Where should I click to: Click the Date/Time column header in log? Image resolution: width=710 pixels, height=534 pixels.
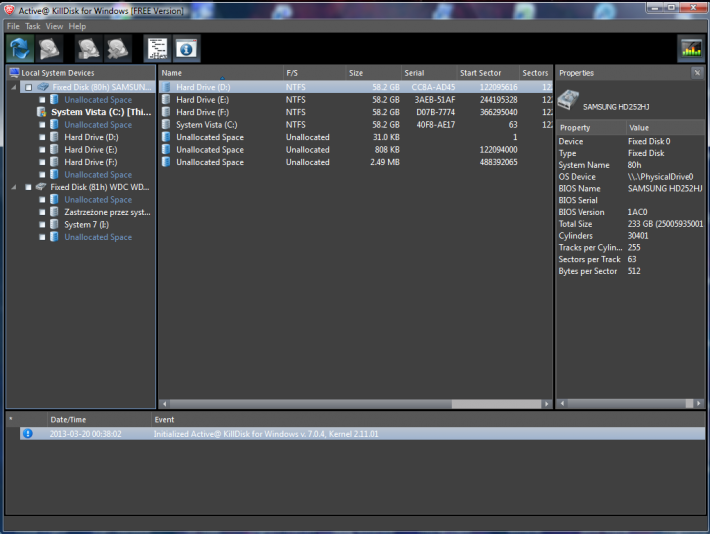99,419
